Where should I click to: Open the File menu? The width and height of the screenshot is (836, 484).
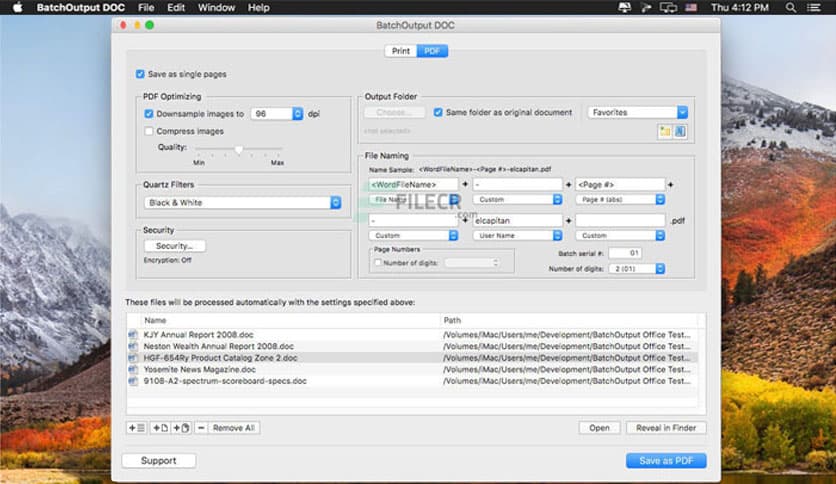146,7
